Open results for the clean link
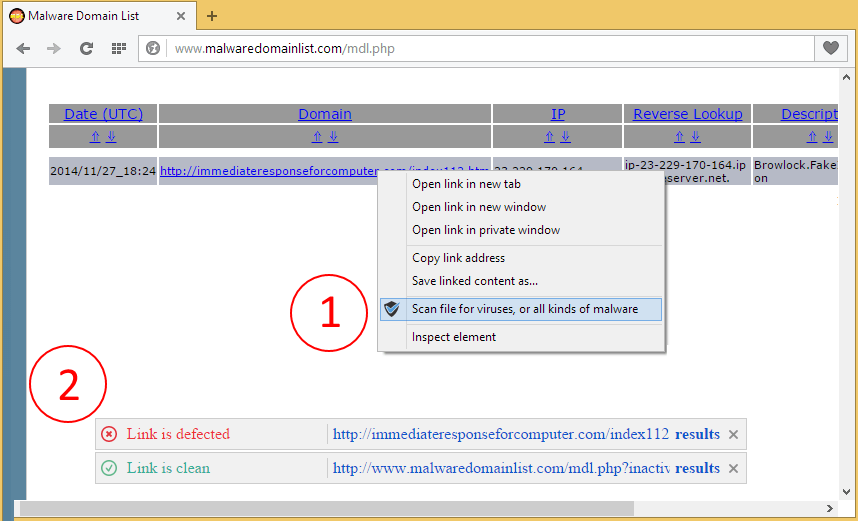Image resolution: width=858 pixels, height=521 pixels. pyautogui.click(x=697, y=468)
